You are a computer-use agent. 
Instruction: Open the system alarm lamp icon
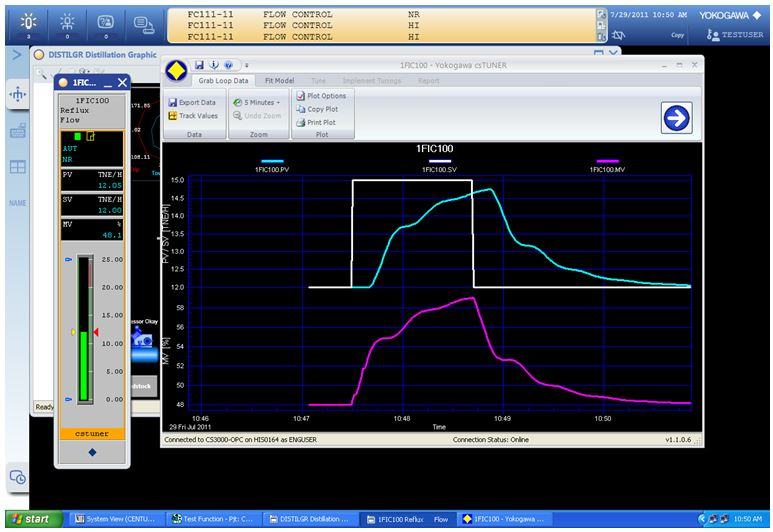pyautogui.click(x=67, y=23)
